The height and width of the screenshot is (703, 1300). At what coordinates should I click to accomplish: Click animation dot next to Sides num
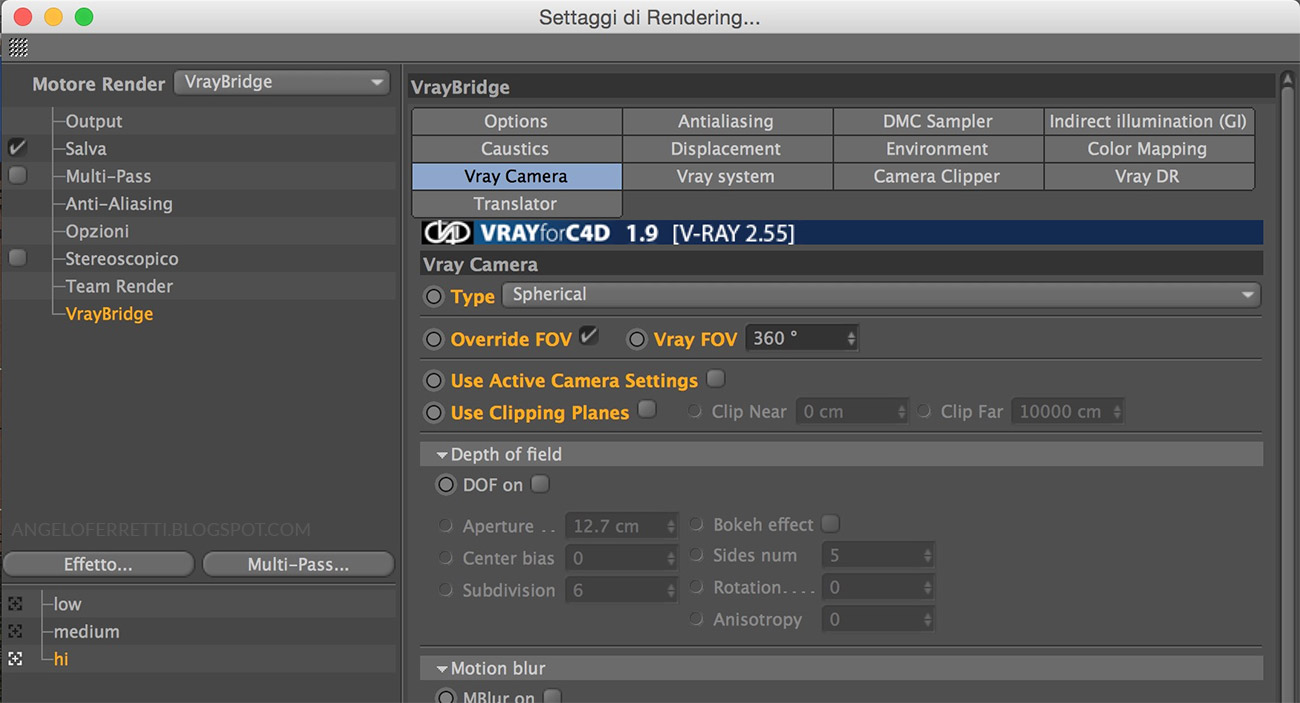tap(696, 555)
